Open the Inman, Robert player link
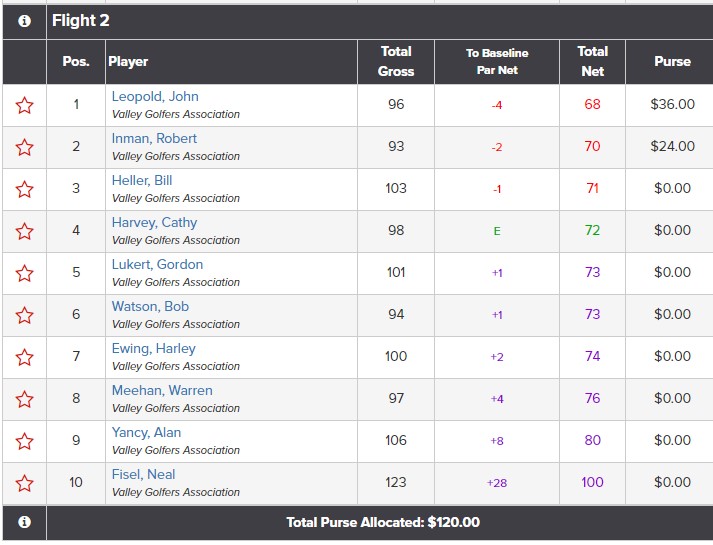This screenshot has height=545, width=713. 154,139
